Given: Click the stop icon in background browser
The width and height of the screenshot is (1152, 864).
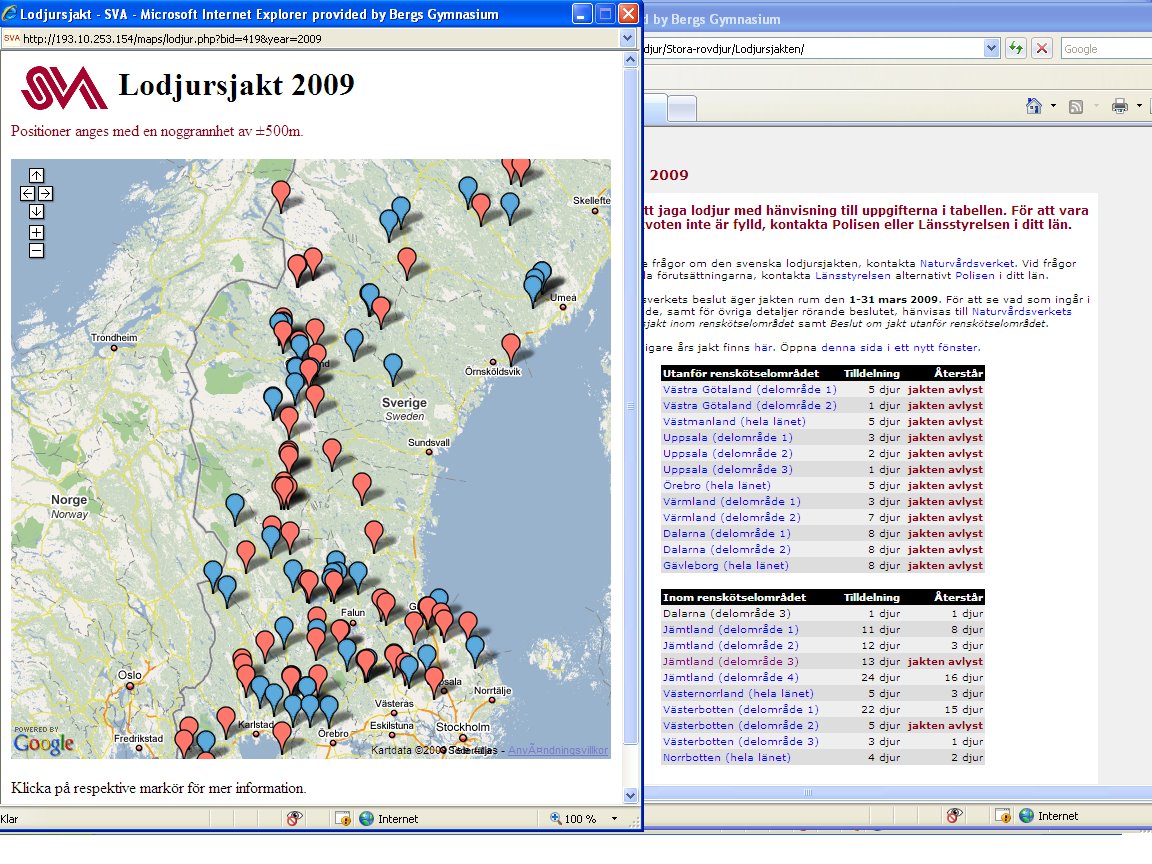Looking at the screenshot, I should (x=1041, y=48).
